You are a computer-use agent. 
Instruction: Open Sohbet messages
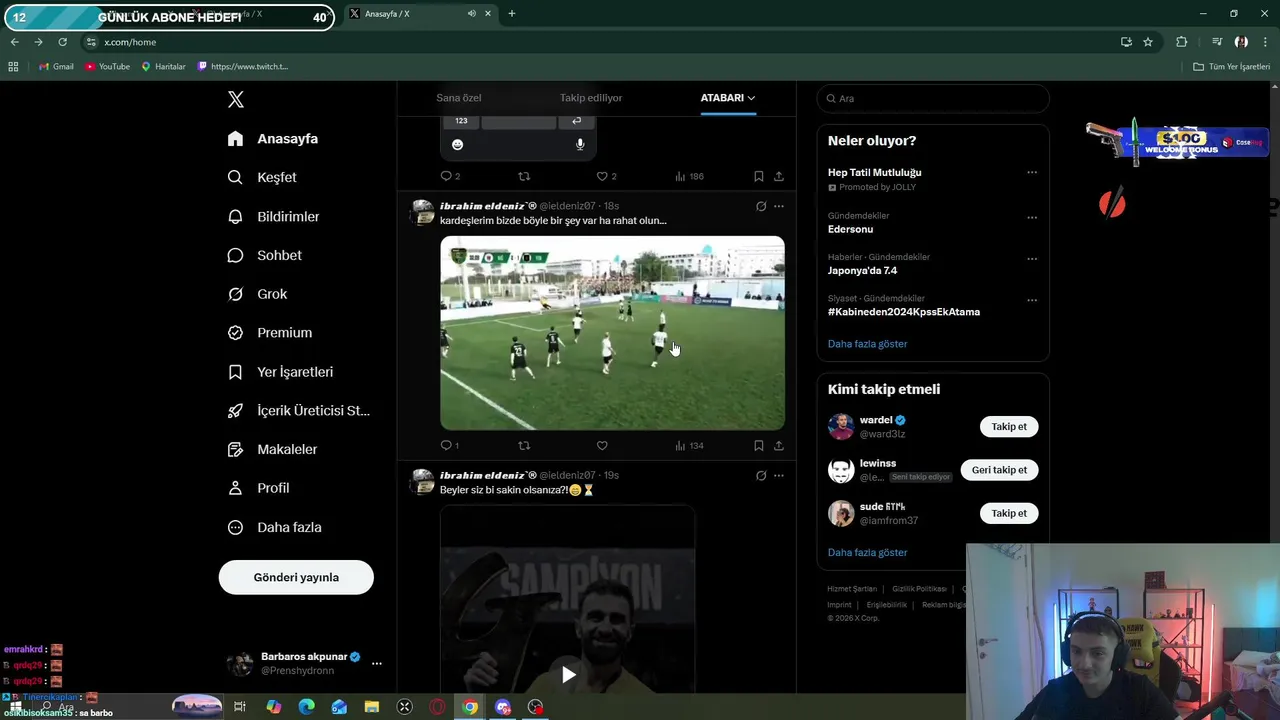(x=264, y=255)
